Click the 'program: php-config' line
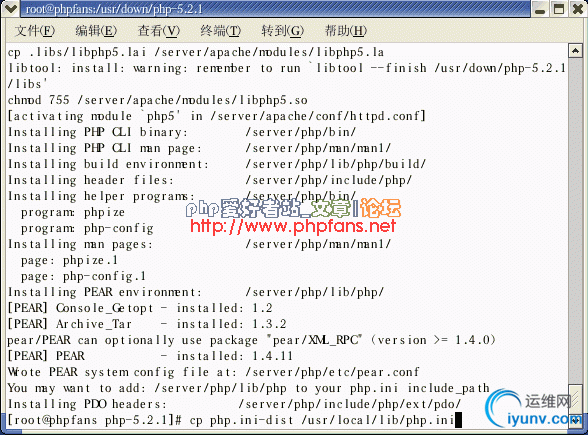The height and width of the screenshot is (435, 588). [x=87, y=228]
